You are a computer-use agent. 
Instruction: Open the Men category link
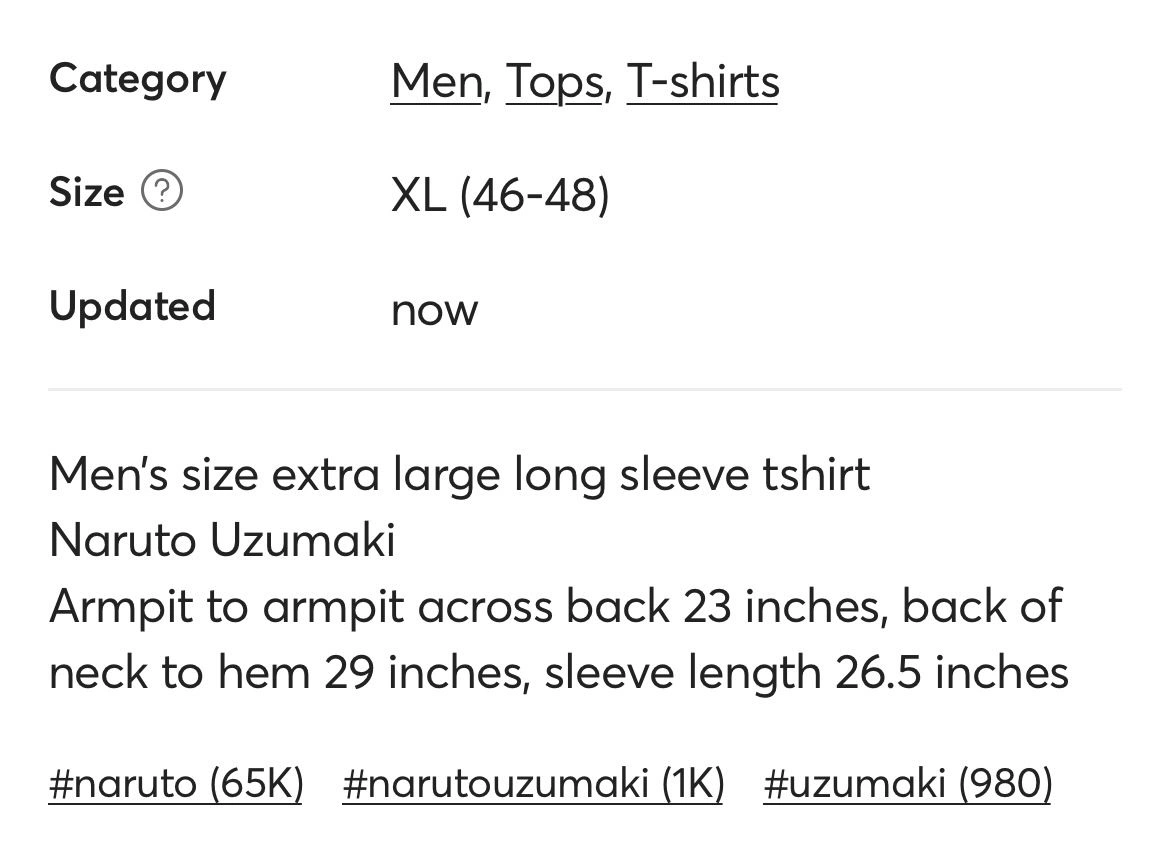pos(437,81)
